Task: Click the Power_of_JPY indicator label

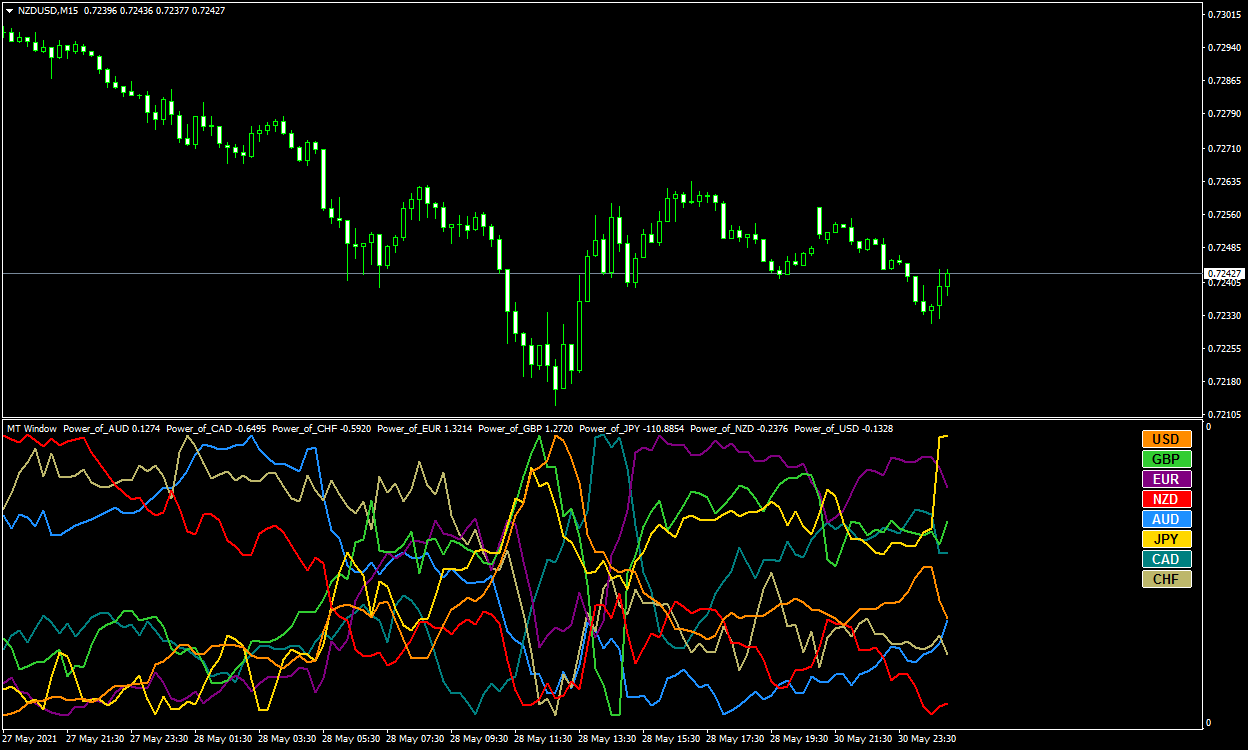Action: point(631,428)
